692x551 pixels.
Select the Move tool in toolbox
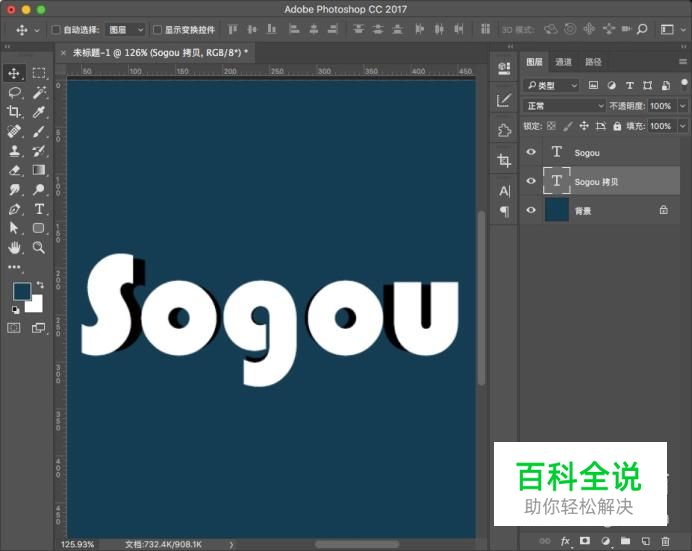(x=14, y=73)
